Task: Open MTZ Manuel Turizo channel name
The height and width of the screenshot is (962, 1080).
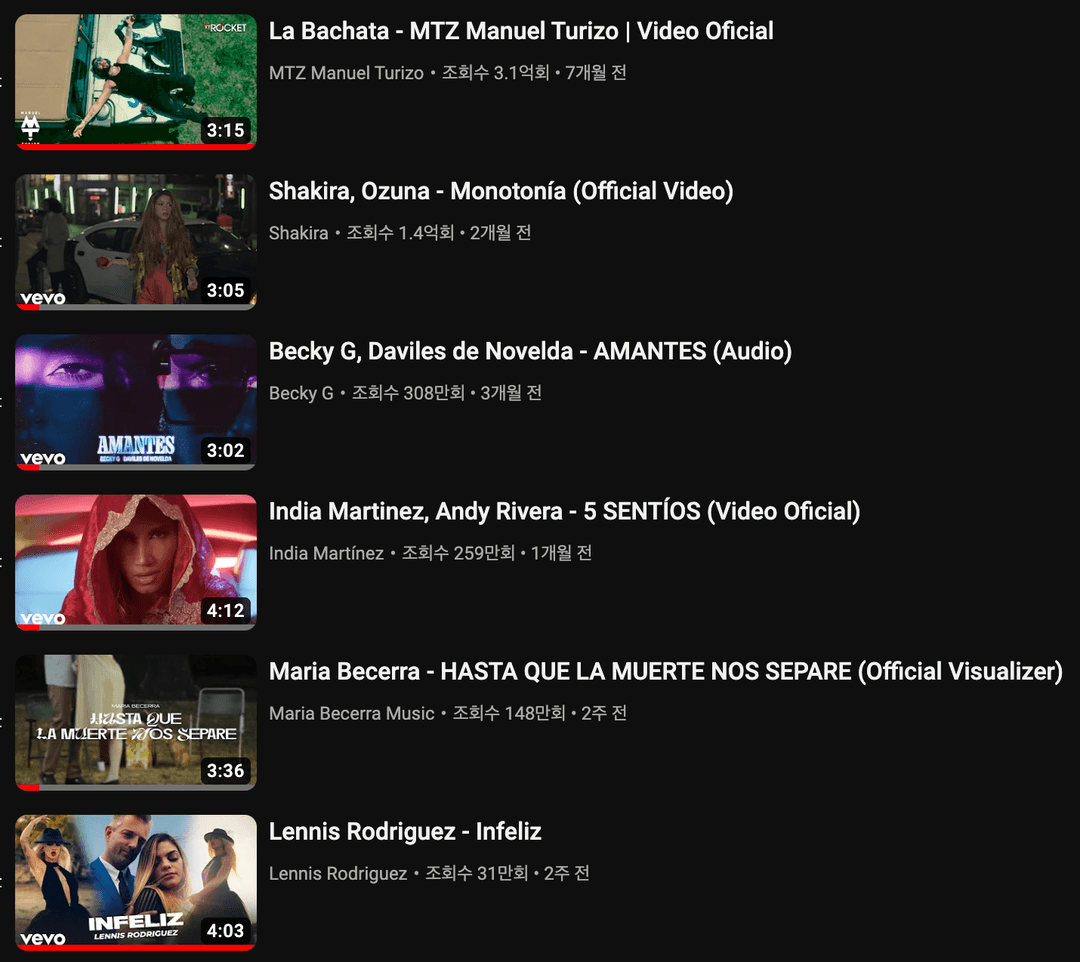Action: click(x=346, y=73)
